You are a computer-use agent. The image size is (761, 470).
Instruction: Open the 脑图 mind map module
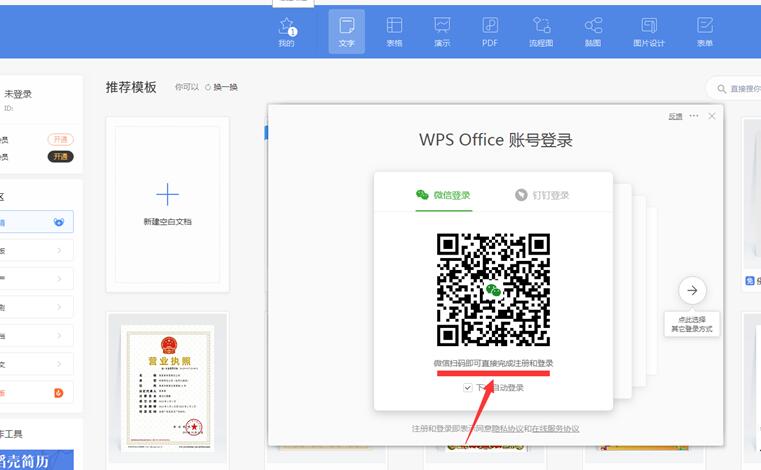pyautogui.click(x=593, y=32)
